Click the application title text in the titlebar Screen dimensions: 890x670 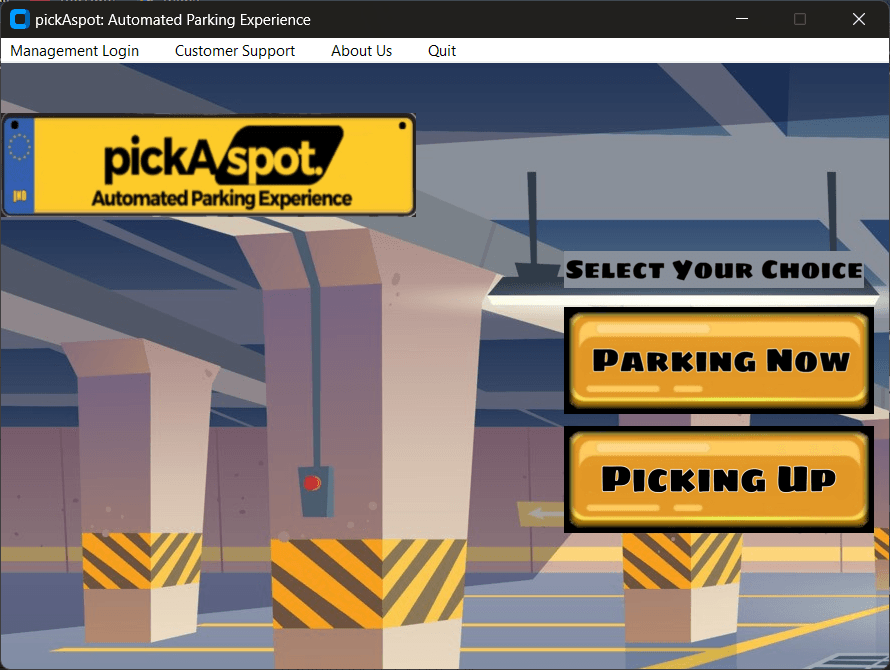click(172, 18)
